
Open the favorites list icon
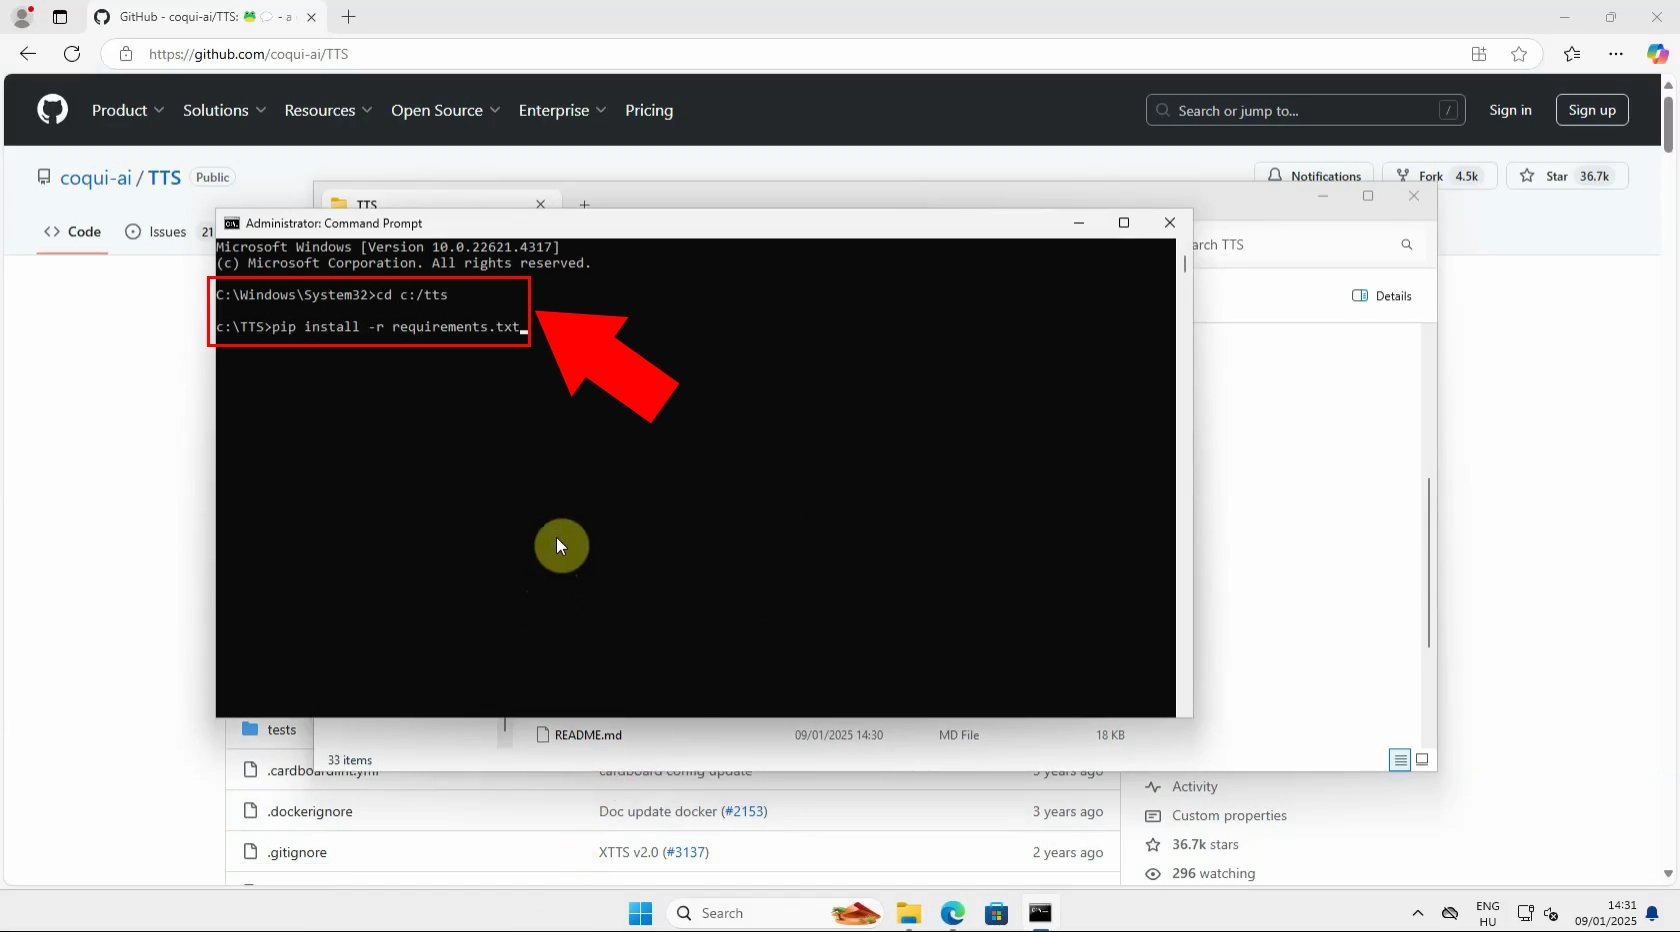click(1572, 54)
